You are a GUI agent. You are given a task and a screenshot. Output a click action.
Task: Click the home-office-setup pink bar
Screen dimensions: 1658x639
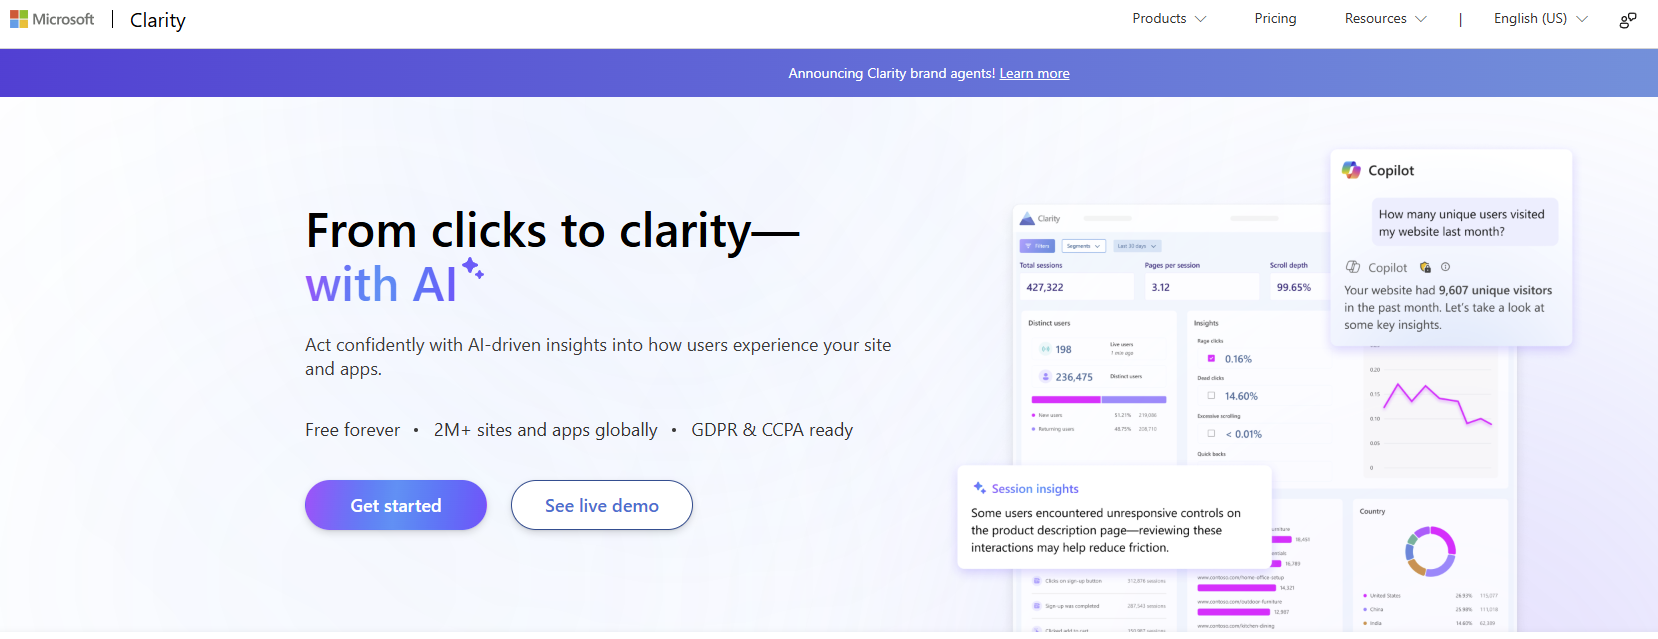pos(1237,588)
